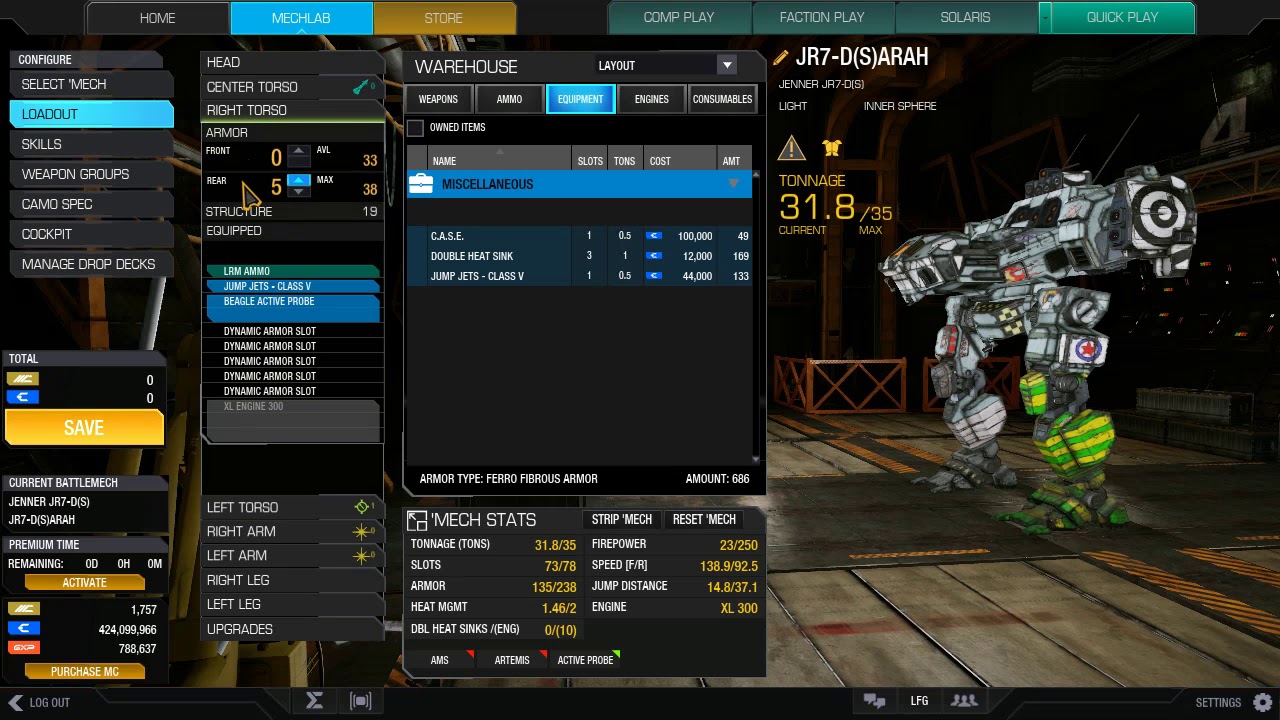Expand the Right Arm section

tap(292, 532)
